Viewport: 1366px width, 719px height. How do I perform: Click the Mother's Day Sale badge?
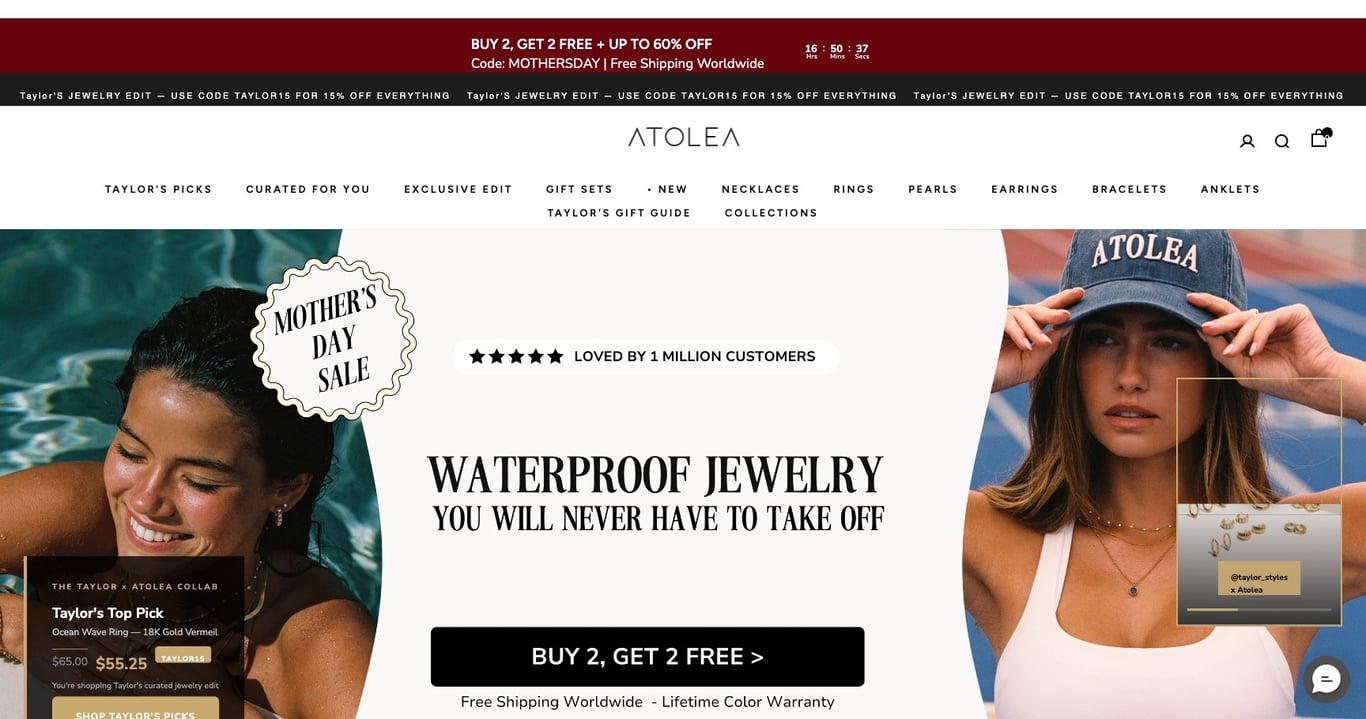(334, 338)
